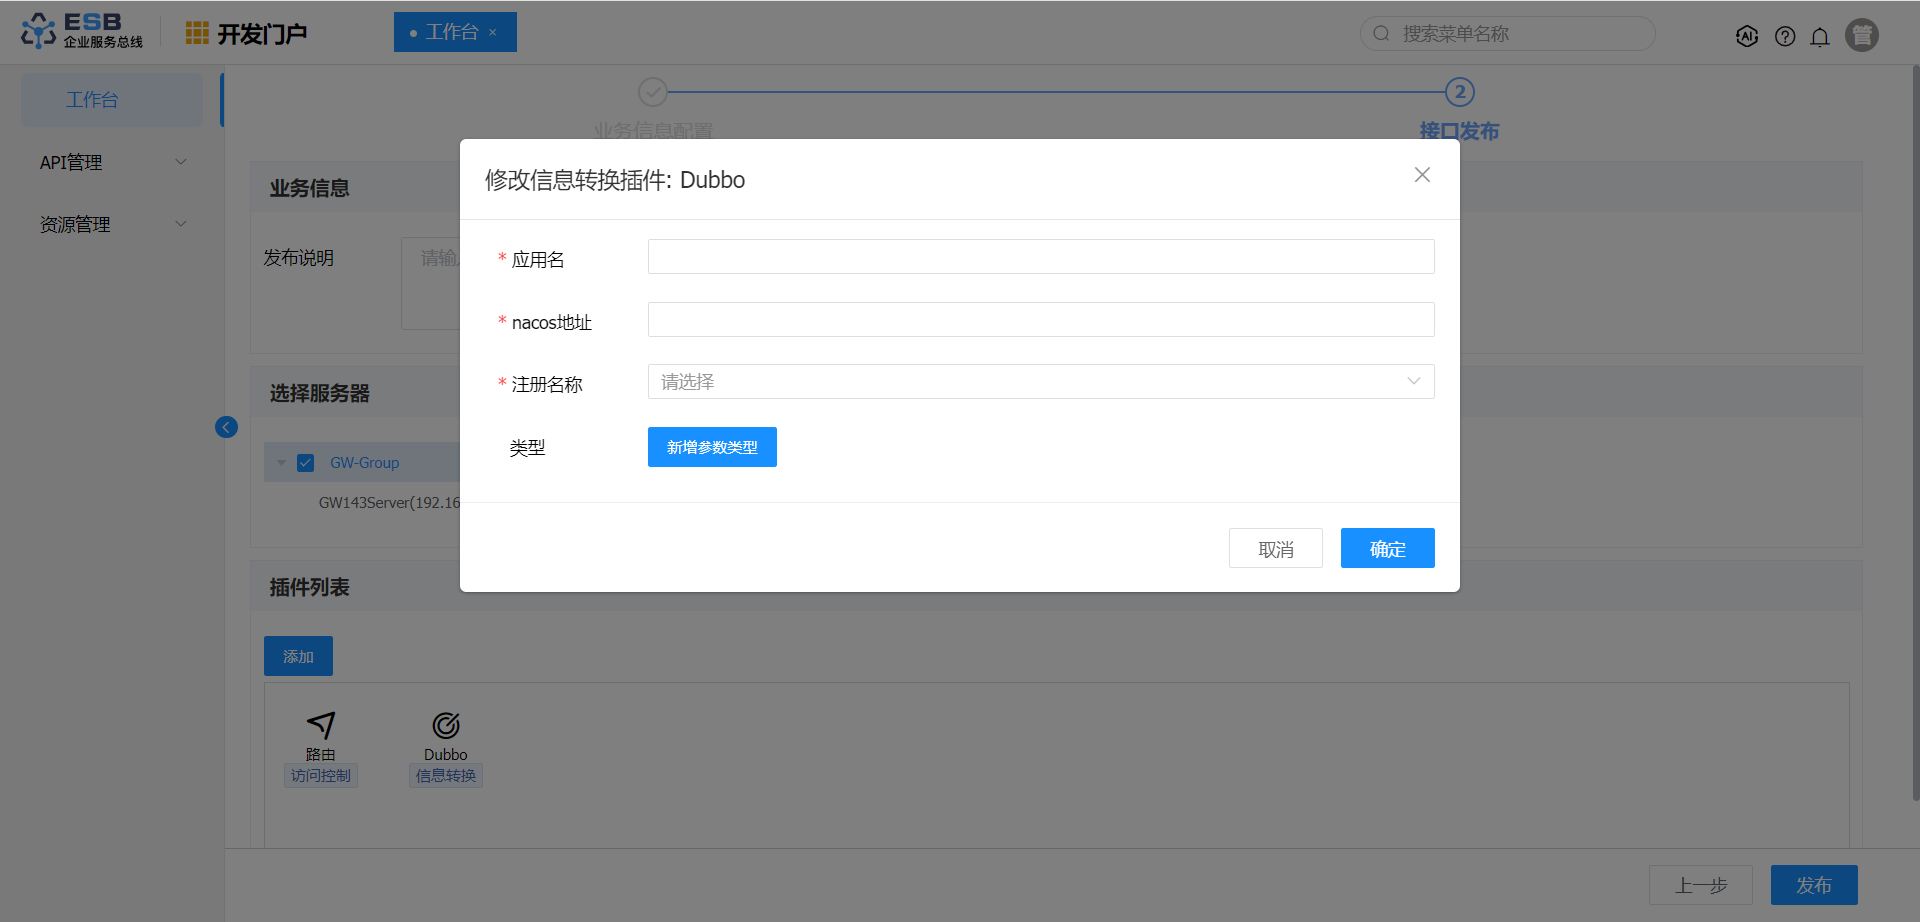The height and width of the screenshot is (922, 1920).
Task: Click the AI assistant icon in header
Action: tap(1747, 36)
